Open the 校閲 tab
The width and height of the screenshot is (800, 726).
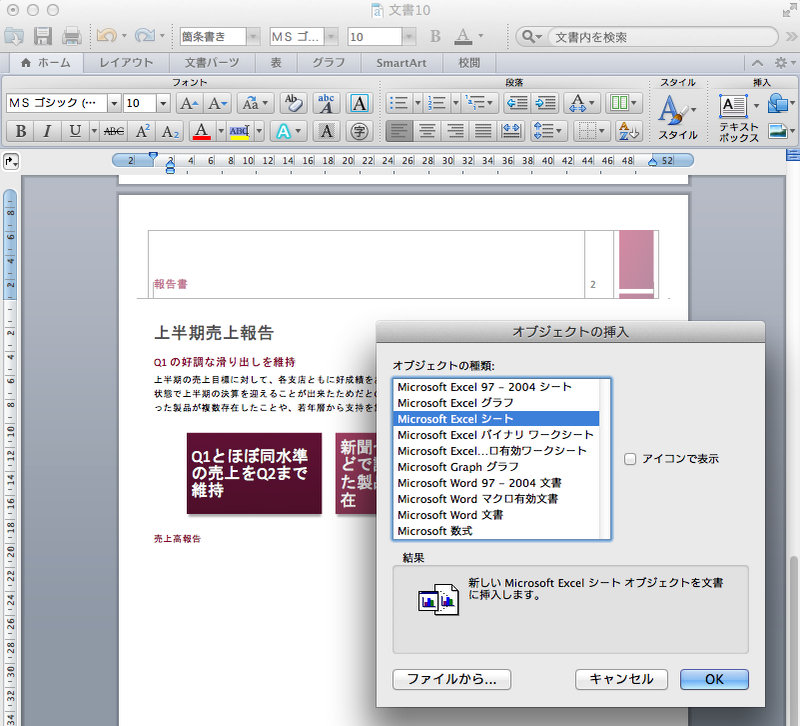click(x=469, y=63)
